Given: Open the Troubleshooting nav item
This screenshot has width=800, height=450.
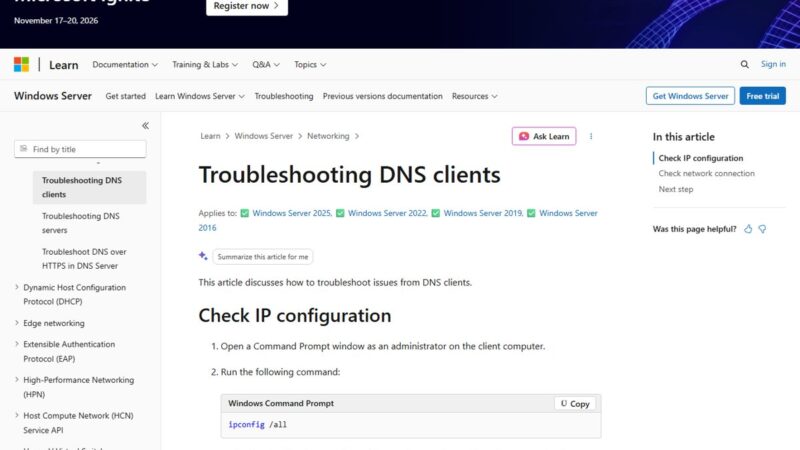Looking at the screenshot, I should point(284,96).
